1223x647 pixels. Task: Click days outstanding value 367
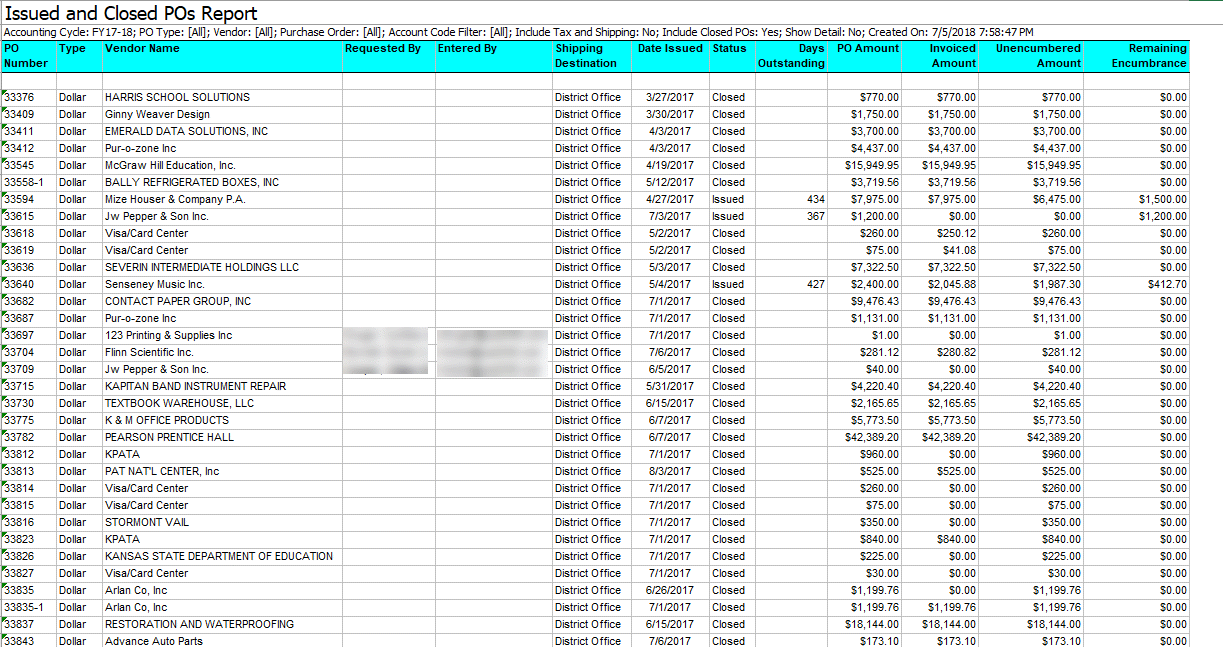(815, 217)
